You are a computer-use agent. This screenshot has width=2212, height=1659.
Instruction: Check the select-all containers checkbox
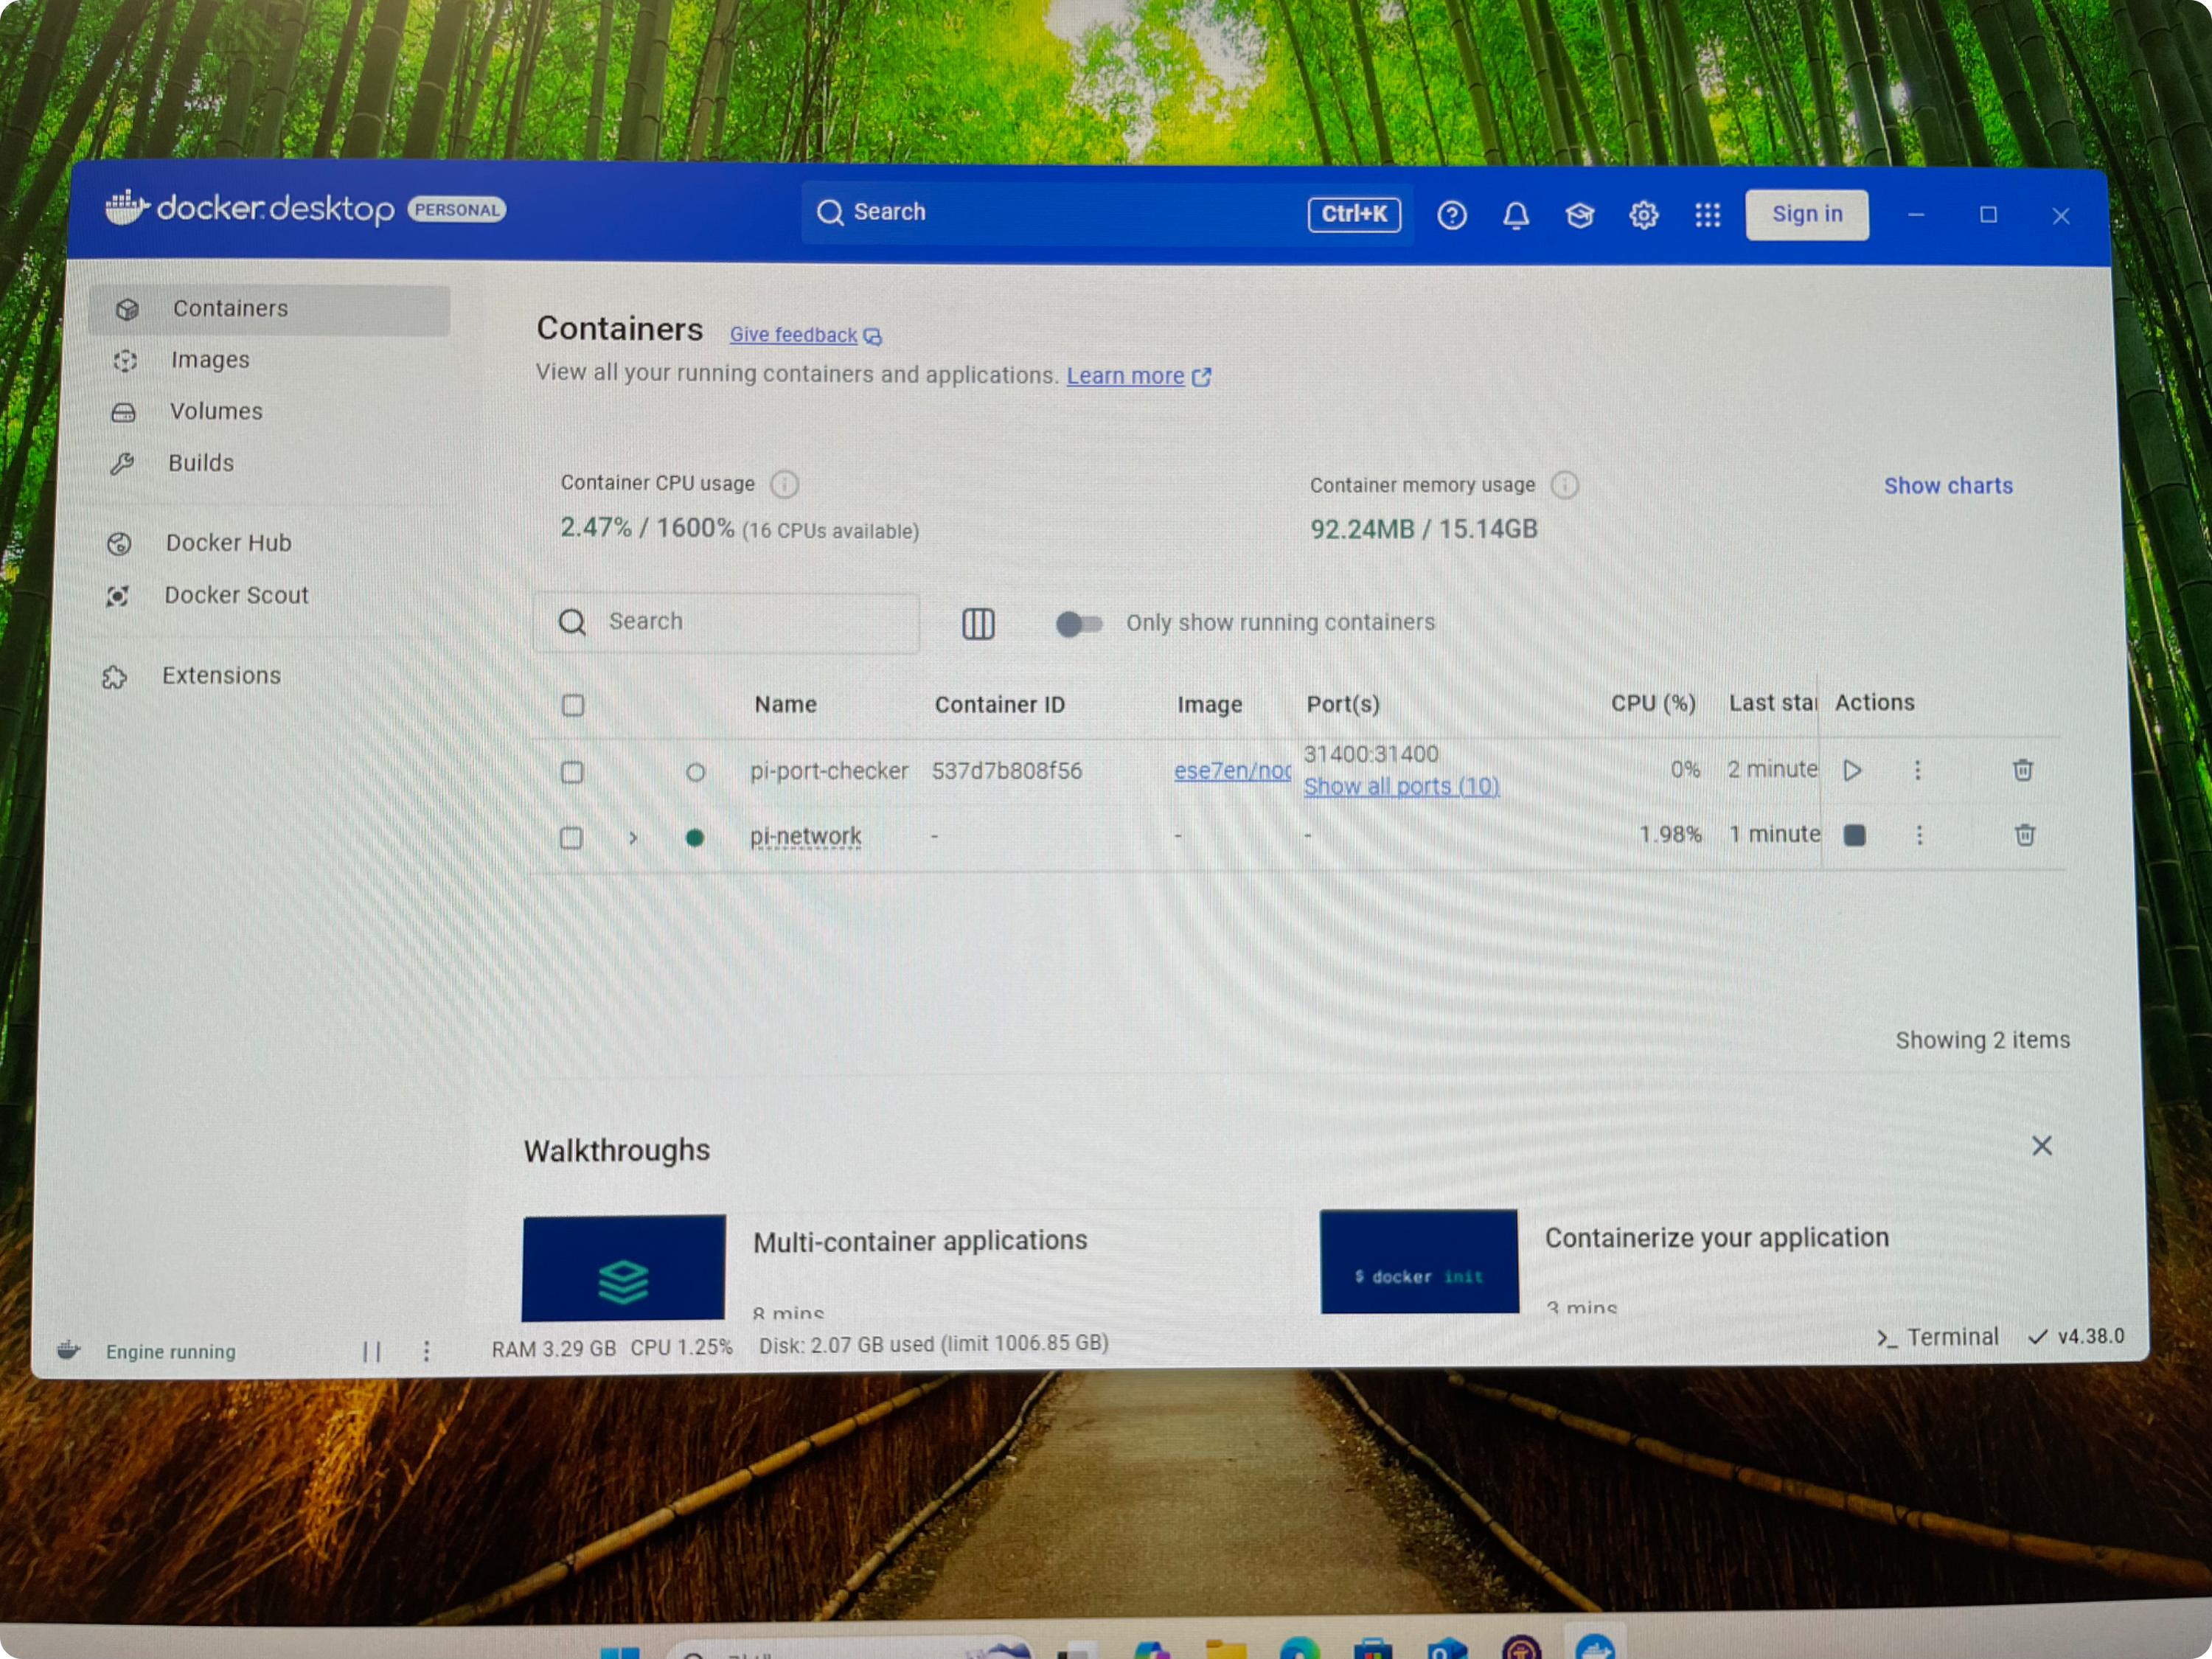[x=573, y=705]
